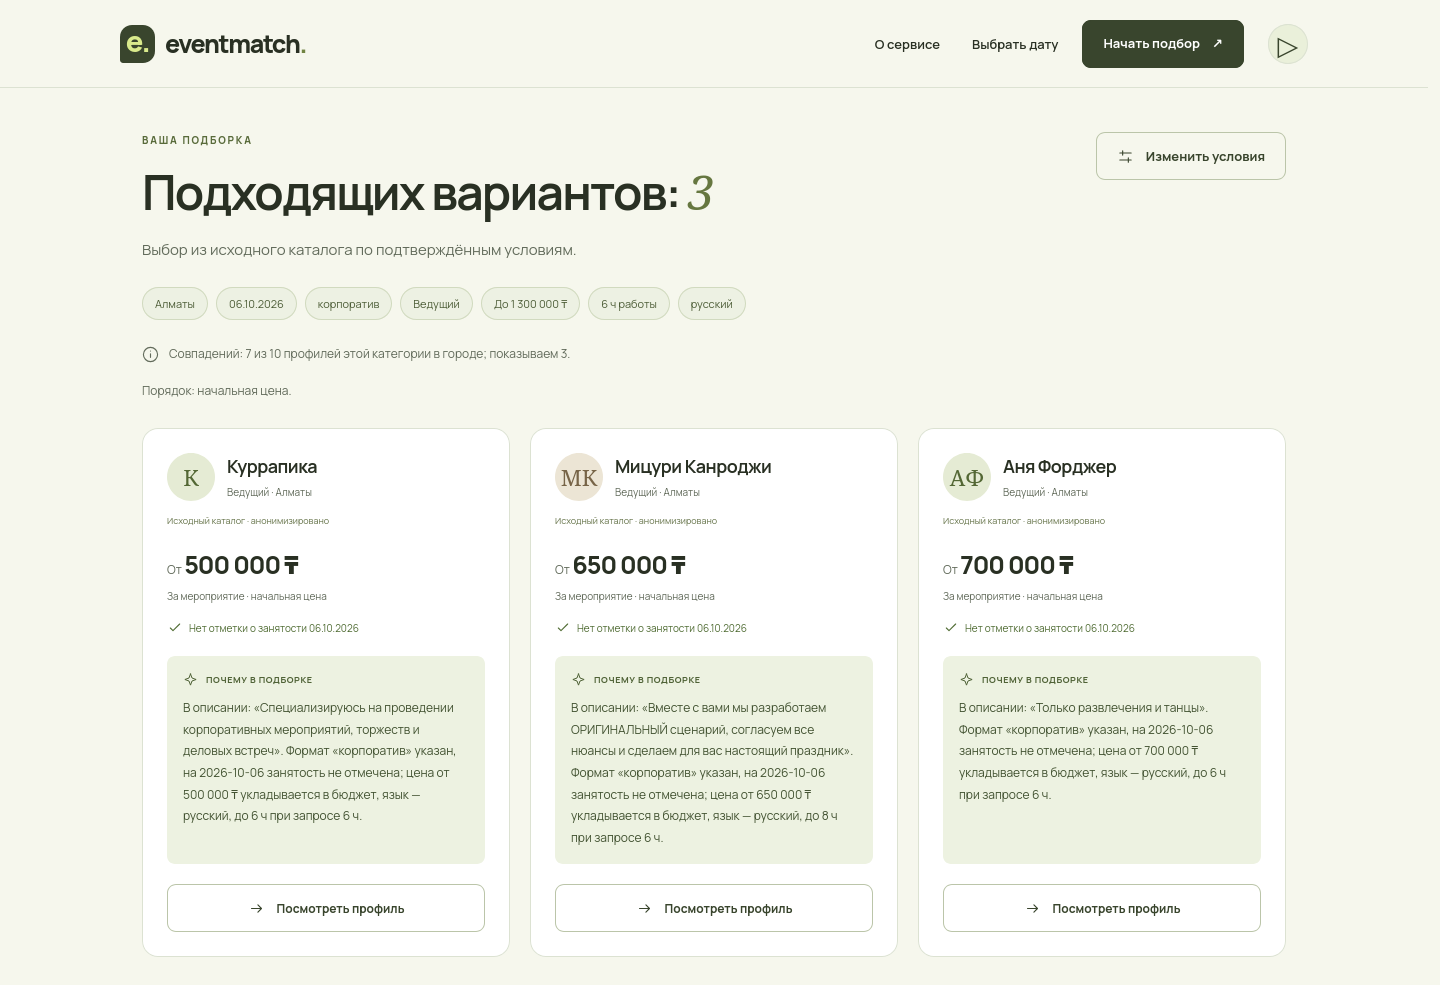Click the ВАША ПОДБОРКА label
This screenshot has height=985, width=1440.
pos(197,140)
